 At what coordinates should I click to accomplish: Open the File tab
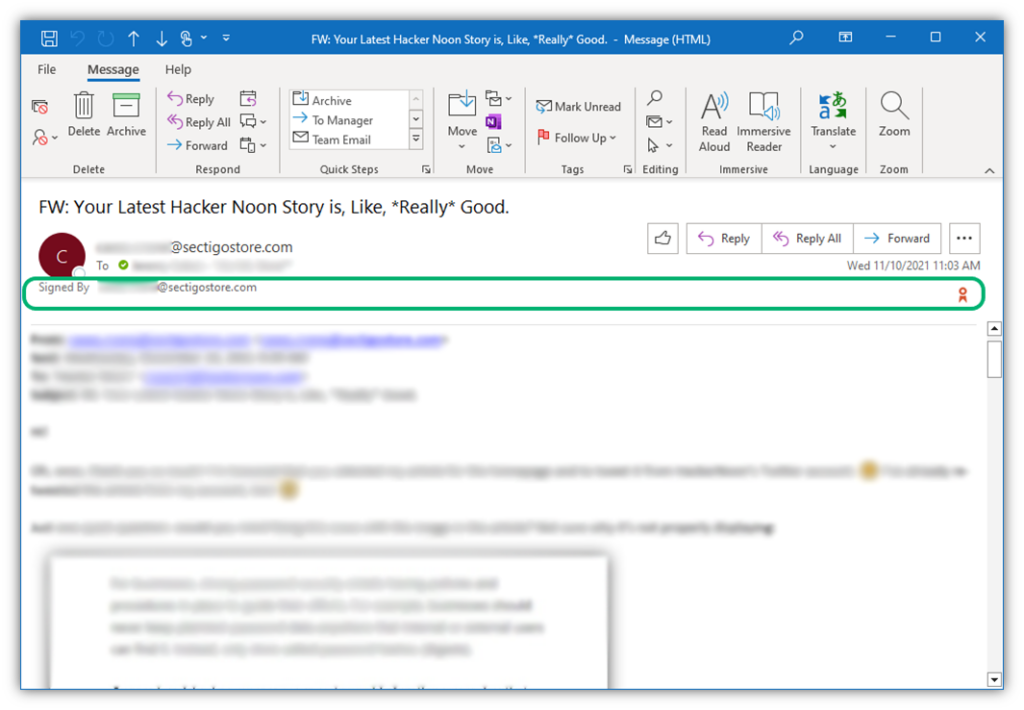point(46,69)
